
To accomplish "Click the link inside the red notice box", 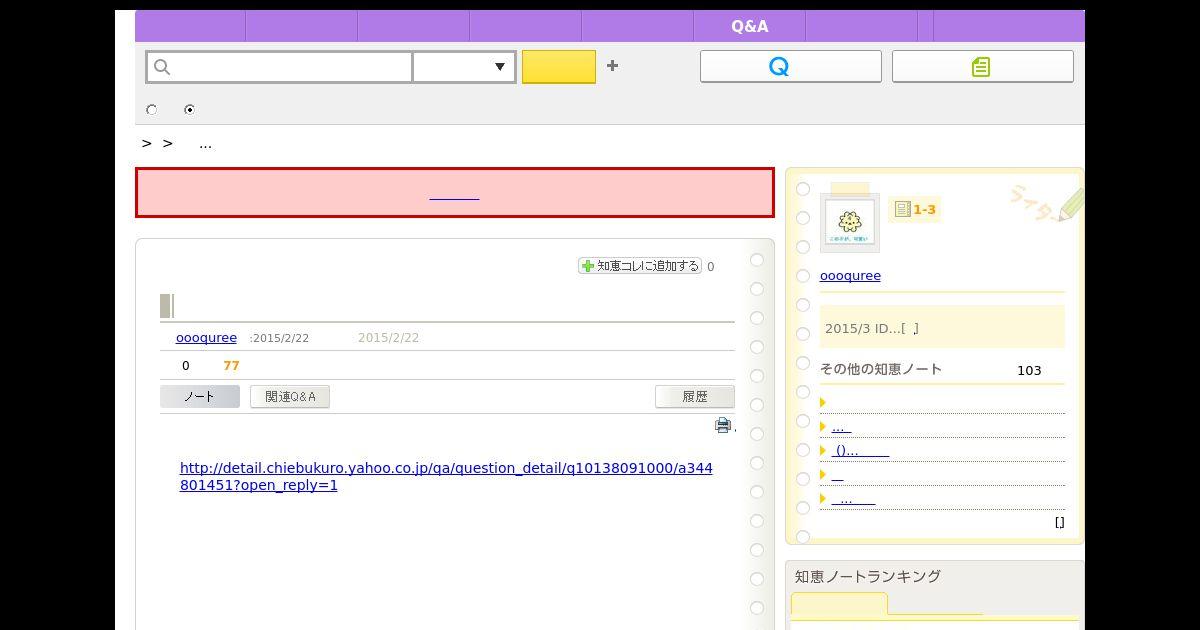I will coord(454,195).
